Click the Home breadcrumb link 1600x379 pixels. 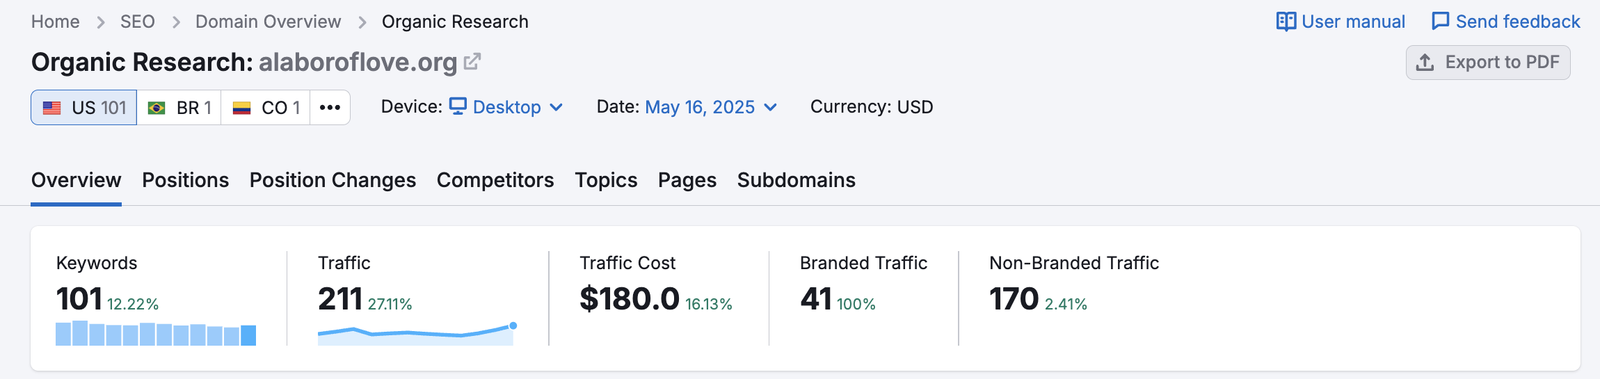pyautogui.click(x=55, y=21)
